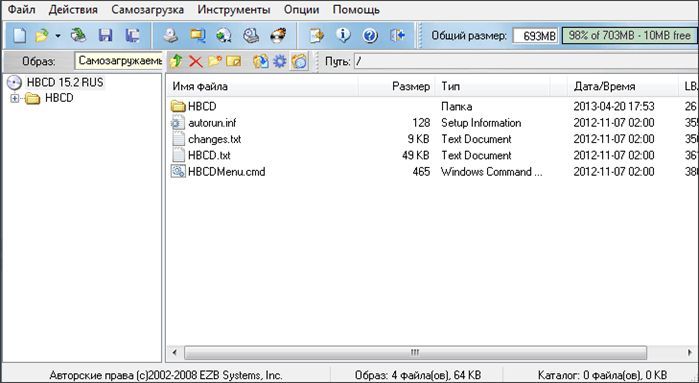Click the Путь path field
699x383 pixels.
click(526, 61)
